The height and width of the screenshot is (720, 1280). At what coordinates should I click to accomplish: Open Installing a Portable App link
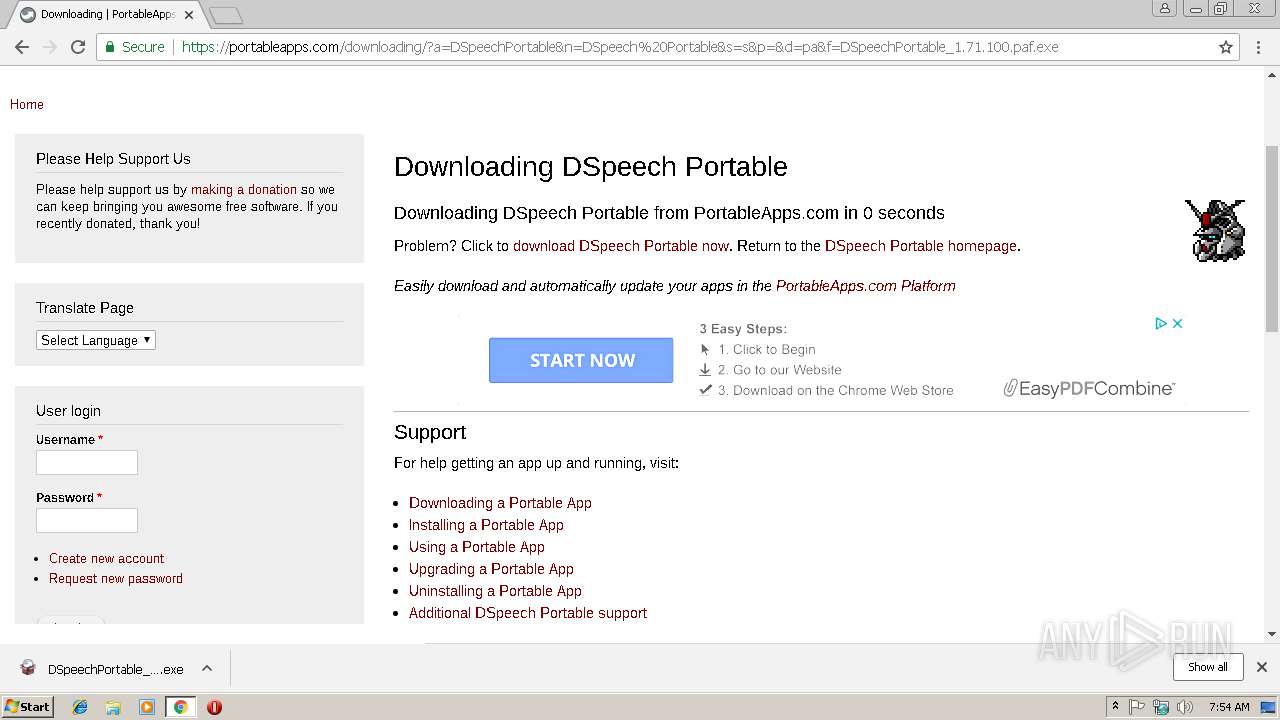[486, 525]
